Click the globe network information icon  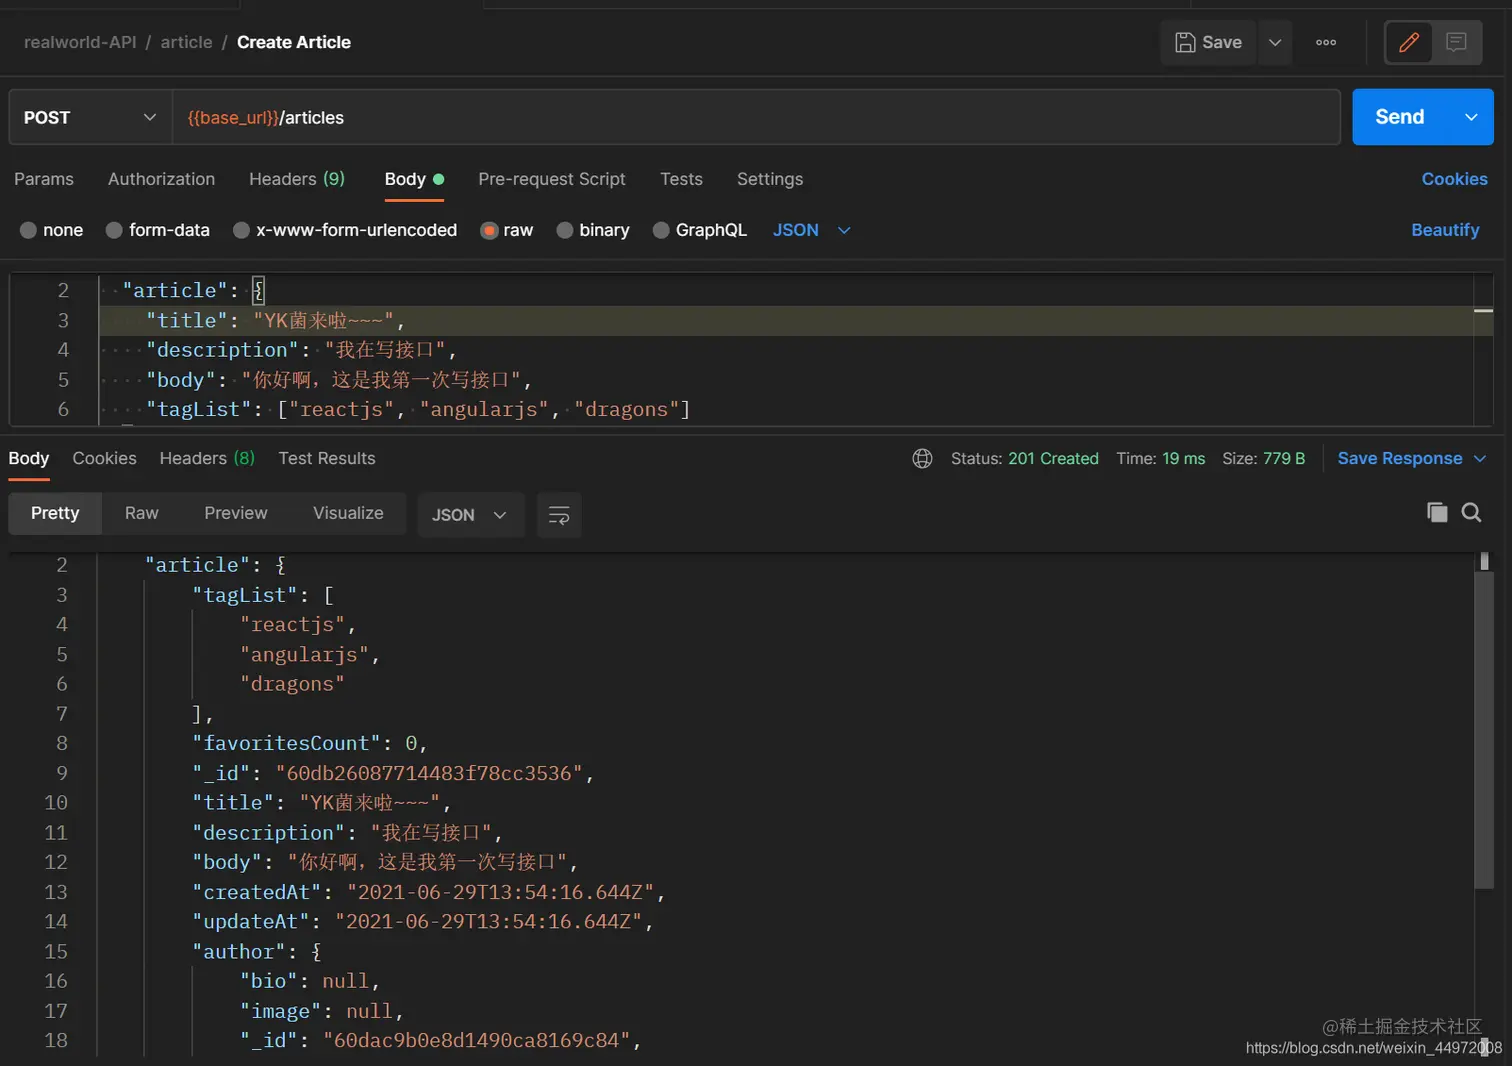(x=922, y=458)
